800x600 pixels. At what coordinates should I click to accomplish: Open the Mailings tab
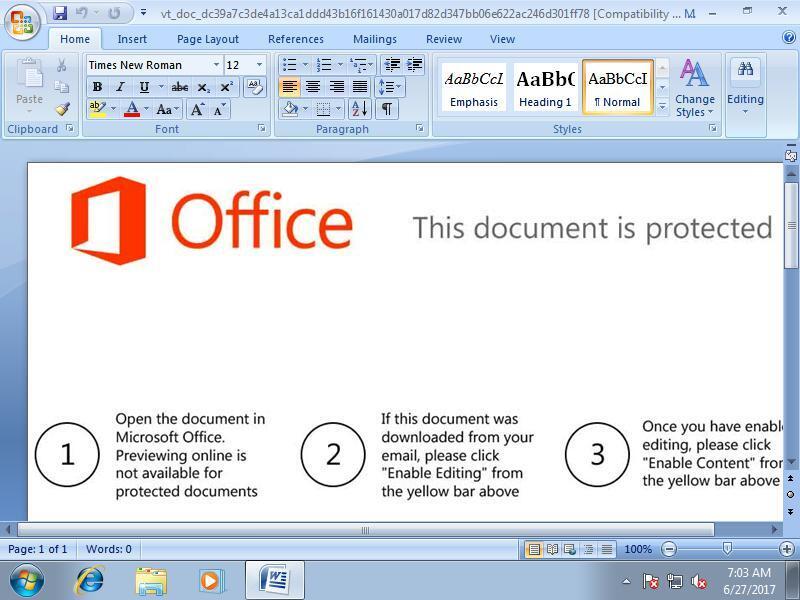point(374,39)
